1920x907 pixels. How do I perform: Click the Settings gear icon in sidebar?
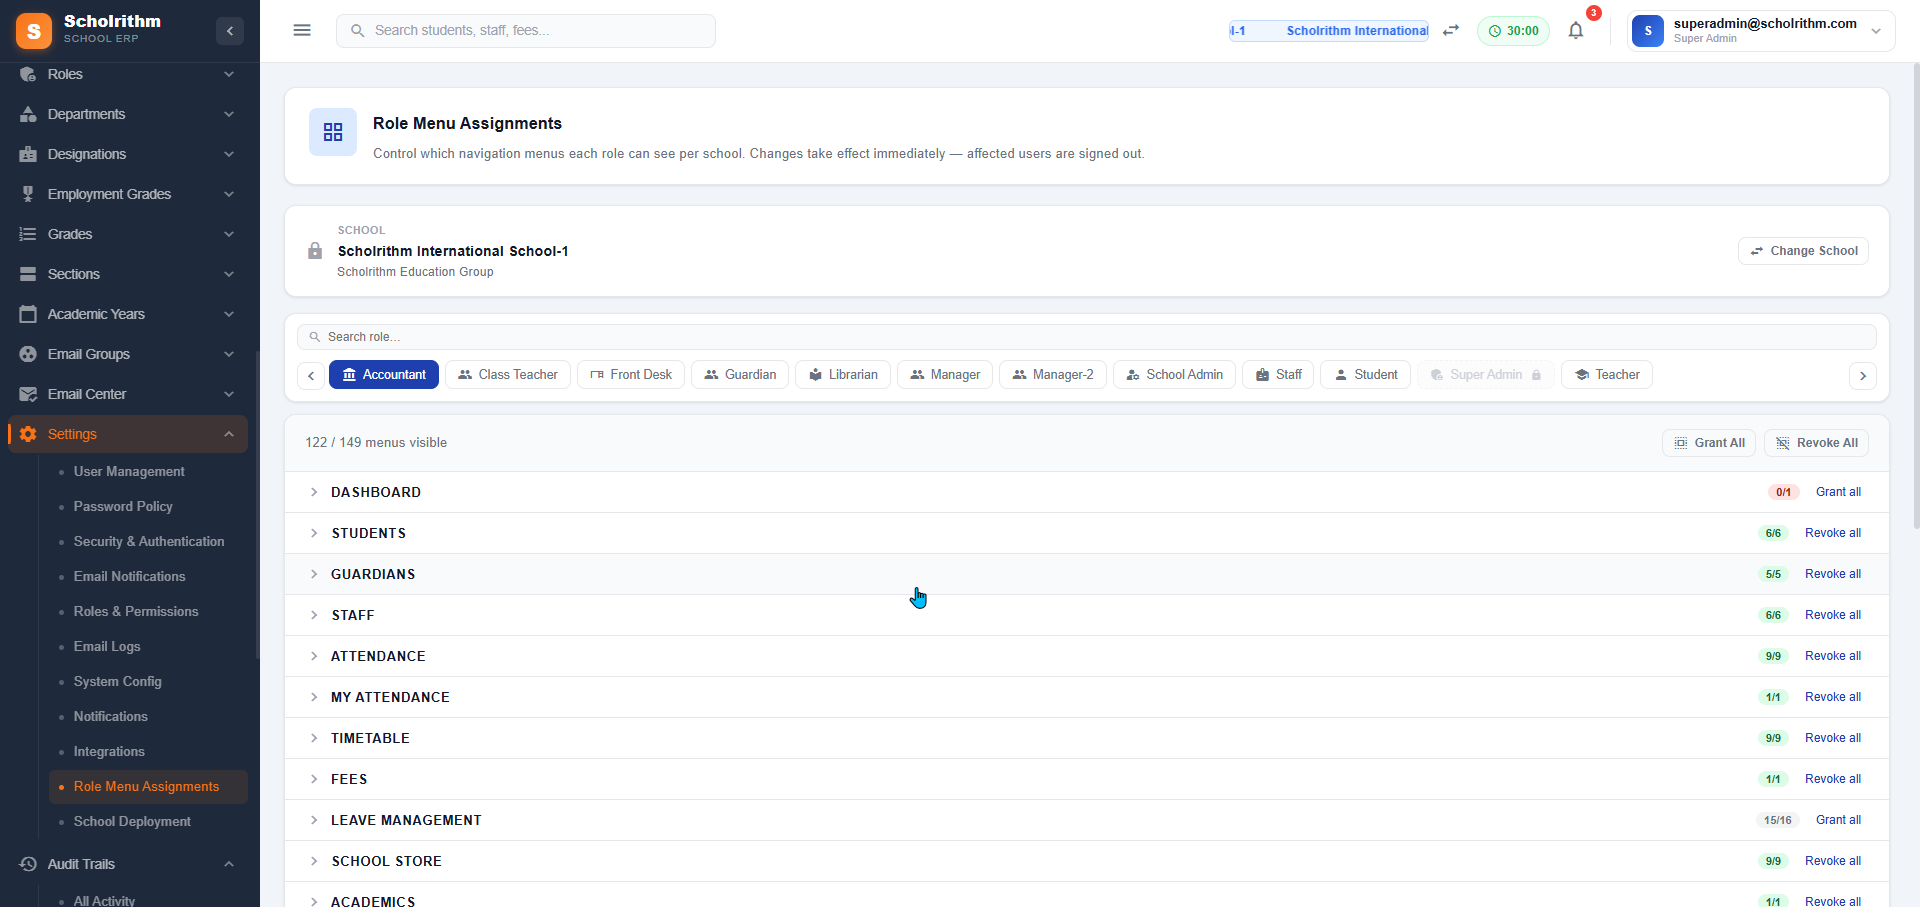point(28,434)
